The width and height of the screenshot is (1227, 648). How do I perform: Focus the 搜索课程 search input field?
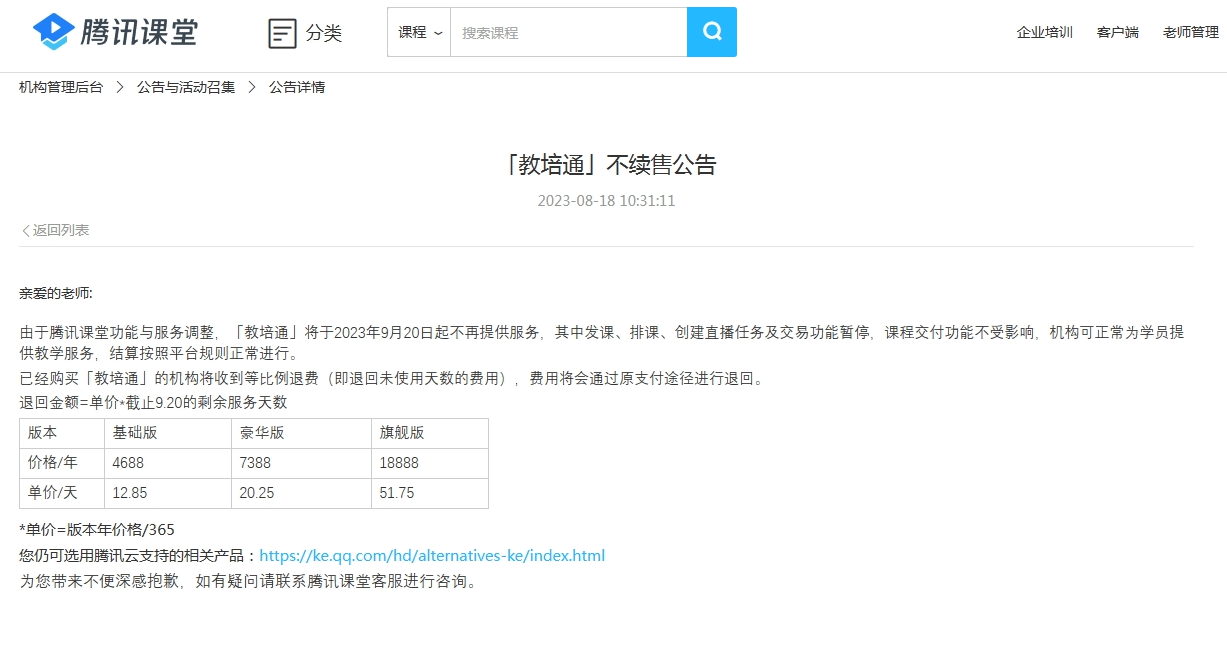[568, 32]
